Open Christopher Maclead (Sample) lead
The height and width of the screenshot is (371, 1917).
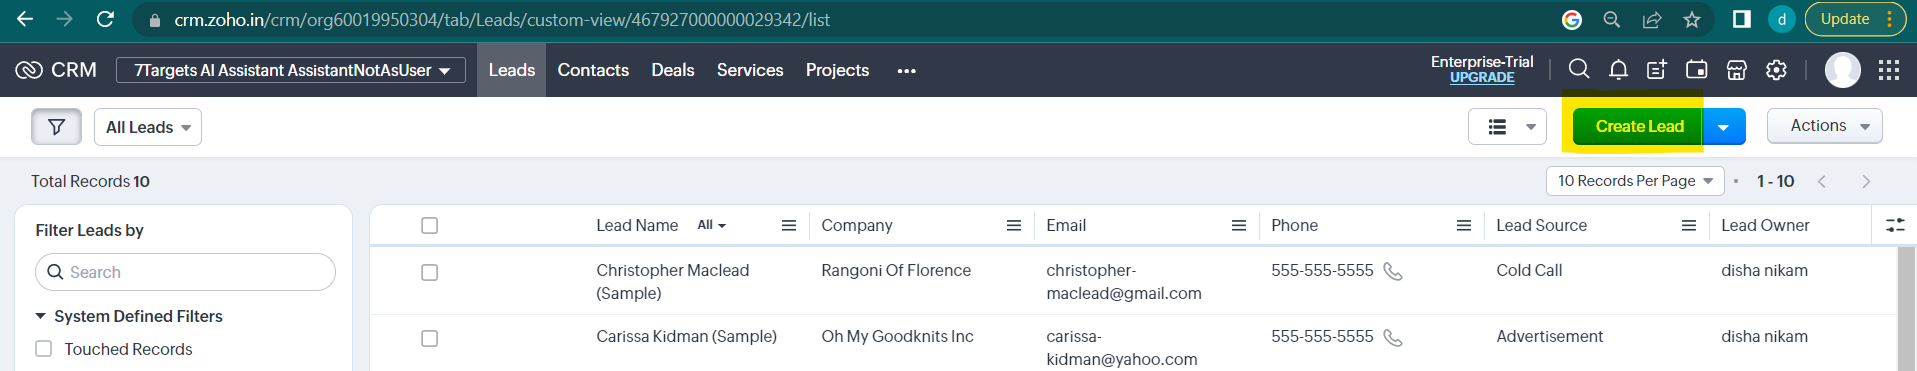[x=673, y=282]
